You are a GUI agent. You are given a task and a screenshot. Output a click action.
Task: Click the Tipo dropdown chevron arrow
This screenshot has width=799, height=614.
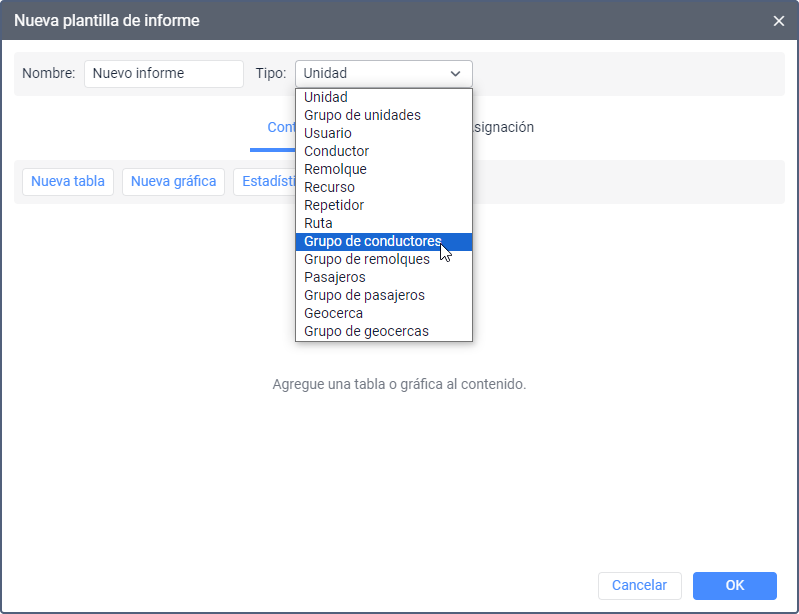[x=456, y=73]
